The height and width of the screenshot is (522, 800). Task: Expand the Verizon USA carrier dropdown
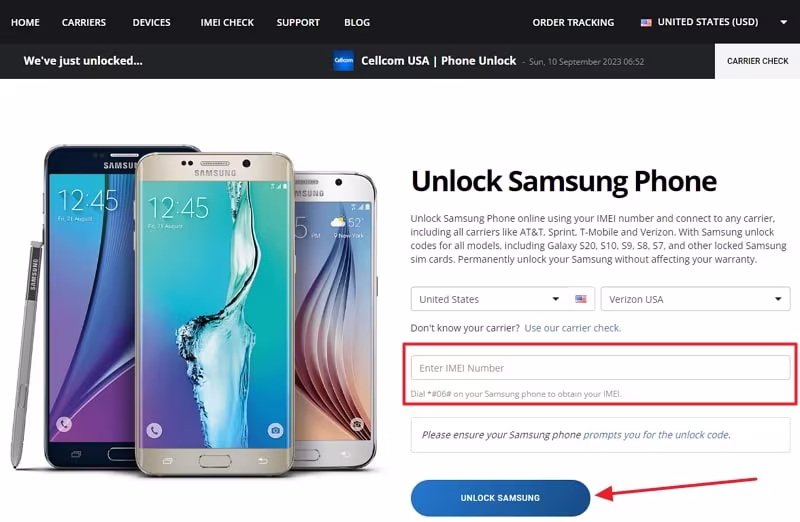pyautogui.click(x=695, y=299)
